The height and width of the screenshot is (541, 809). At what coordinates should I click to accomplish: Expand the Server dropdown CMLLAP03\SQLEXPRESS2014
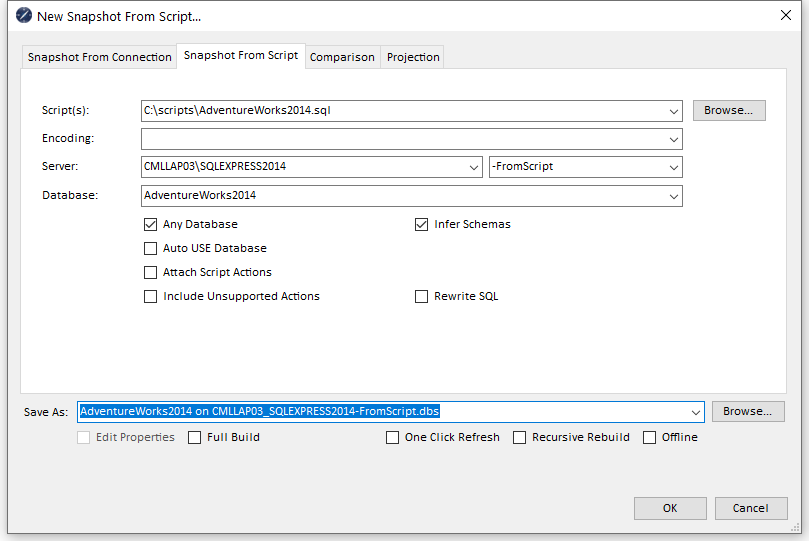click(x=474, y=167)
